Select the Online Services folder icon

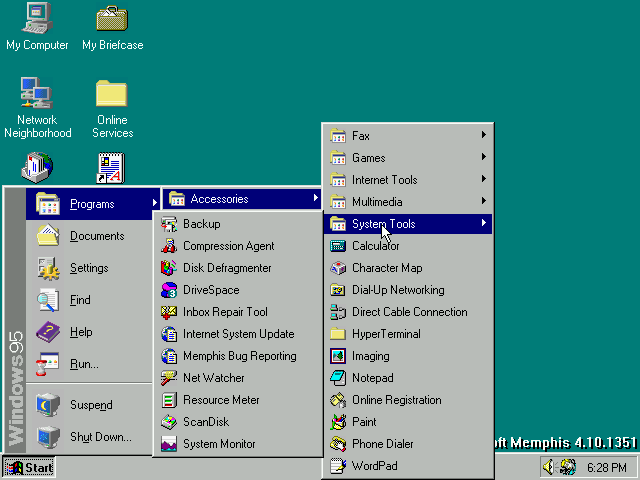(x=112, y=109)
